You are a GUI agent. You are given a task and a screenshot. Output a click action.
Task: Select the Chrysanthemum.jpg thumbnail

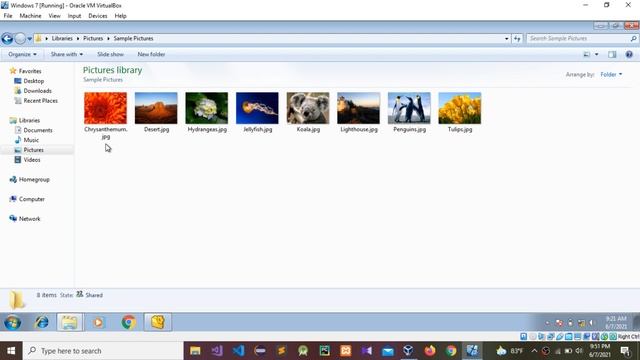click(x=105, y=108)
